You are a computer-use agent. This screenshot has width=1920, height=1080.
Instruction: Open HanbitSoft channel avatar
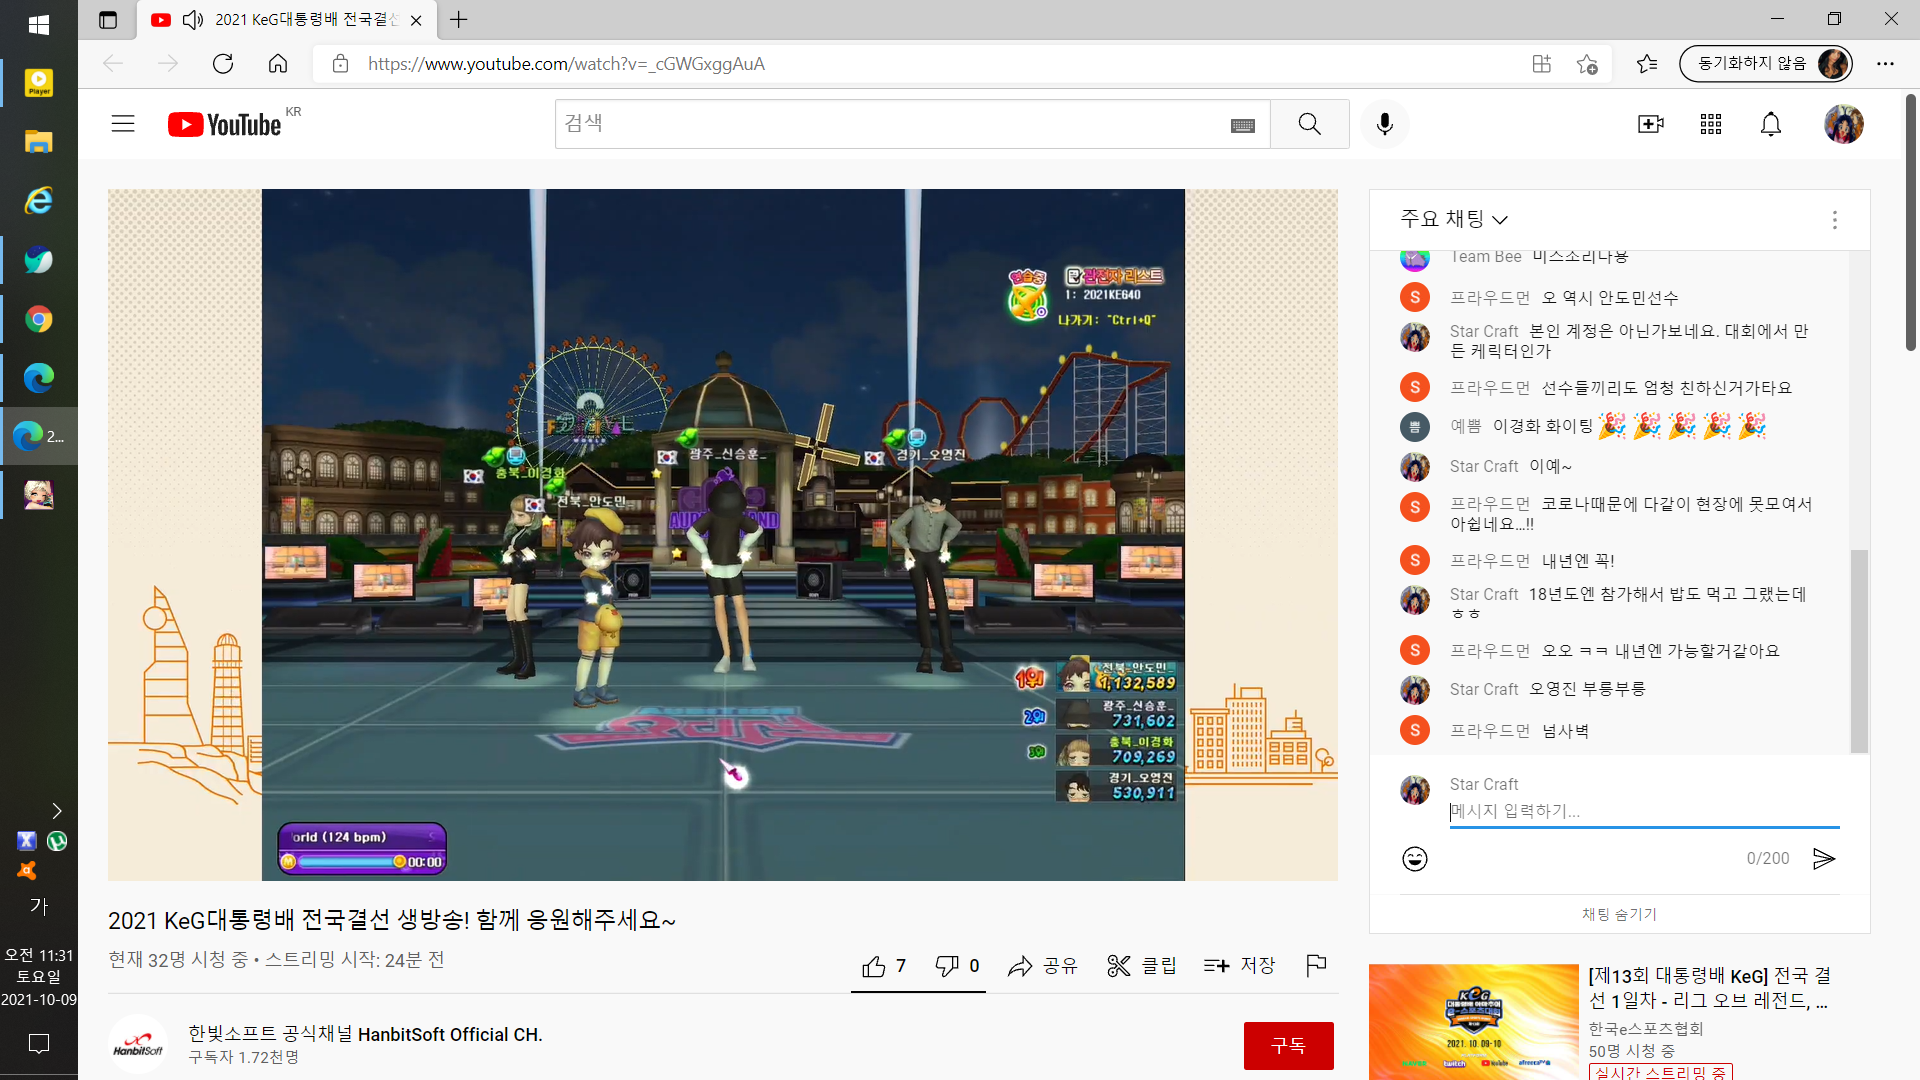(138, 1045)
